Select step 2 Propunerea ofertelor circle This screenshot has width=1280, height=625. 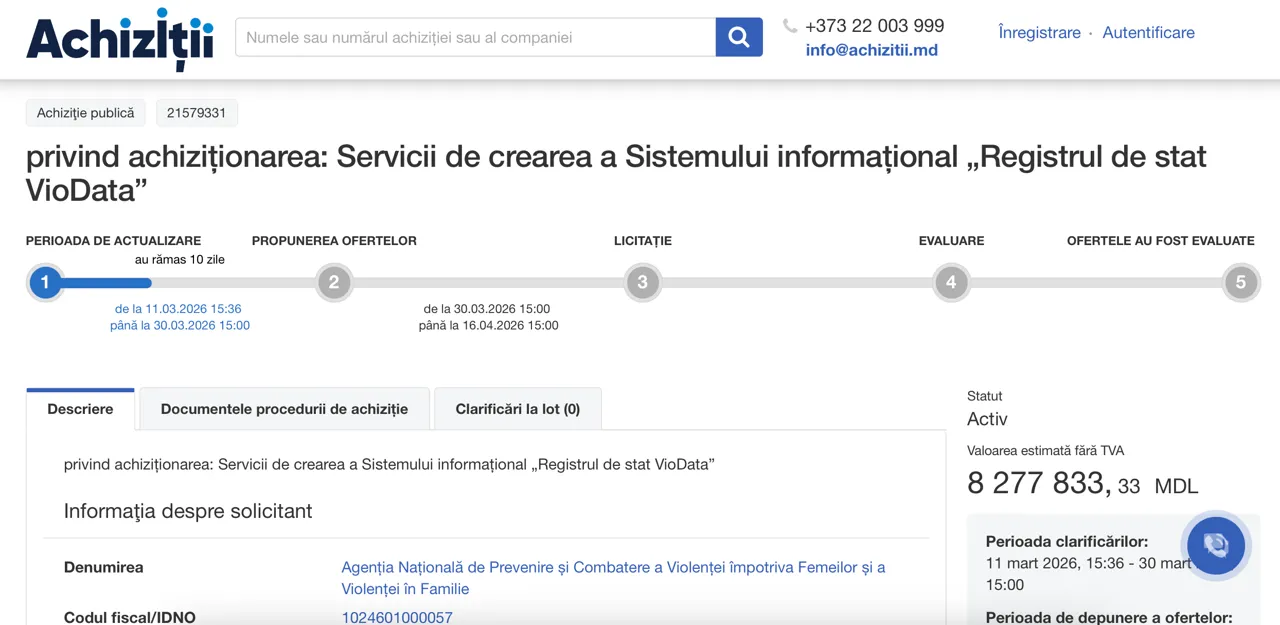(x=334, y=282)
